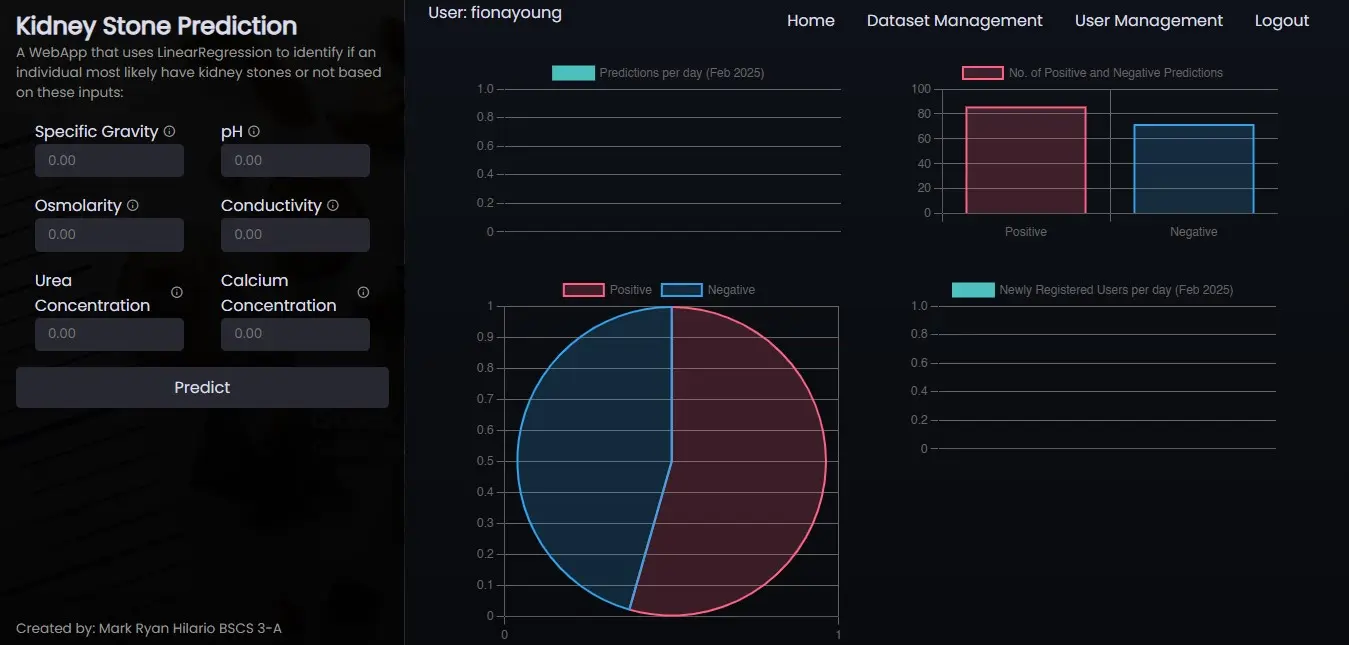Open the Home page
The width and height of the screenshot is (1349, 645).
(x=810, y=21)
